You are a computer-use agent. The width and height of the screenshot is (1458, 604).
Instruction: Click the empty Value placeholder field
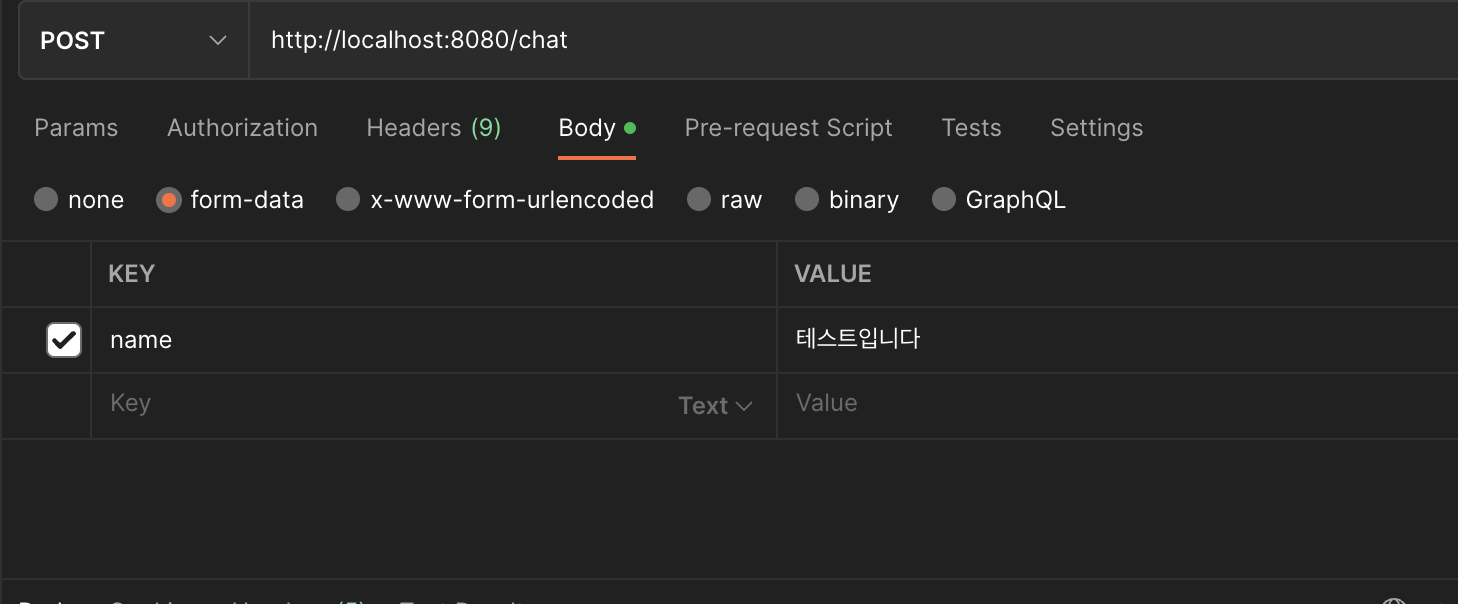click(1100, 404)
